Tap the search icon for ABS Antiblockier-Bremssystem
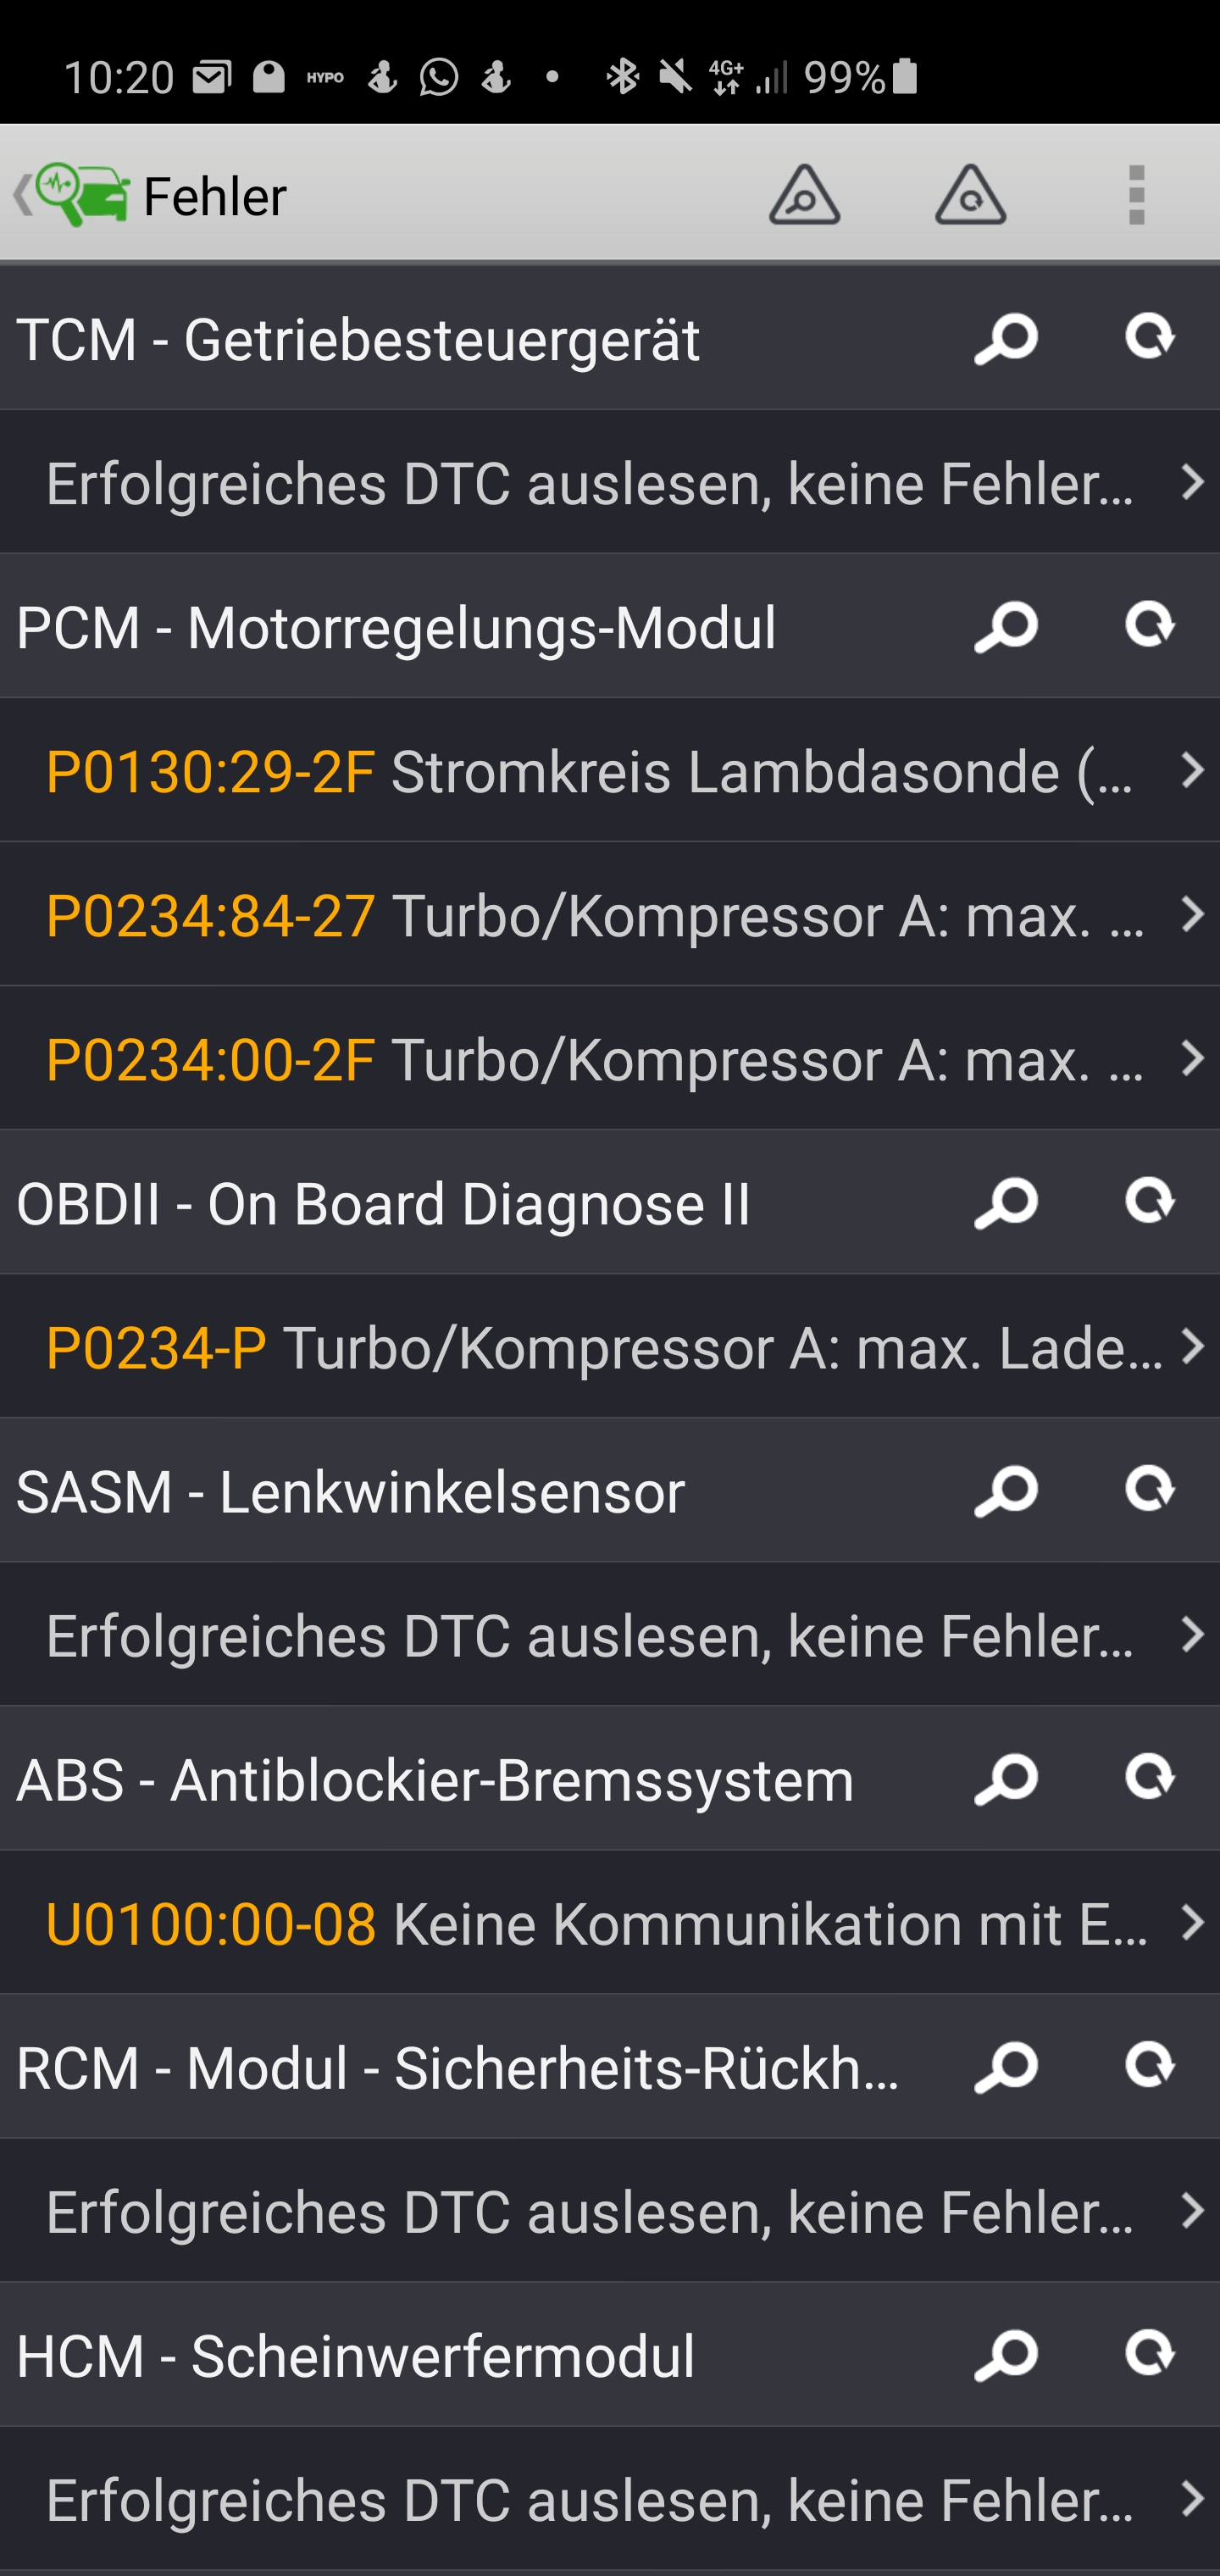The image size is (1220, 2576). pyautogui.click(x=1006, y=1779)
